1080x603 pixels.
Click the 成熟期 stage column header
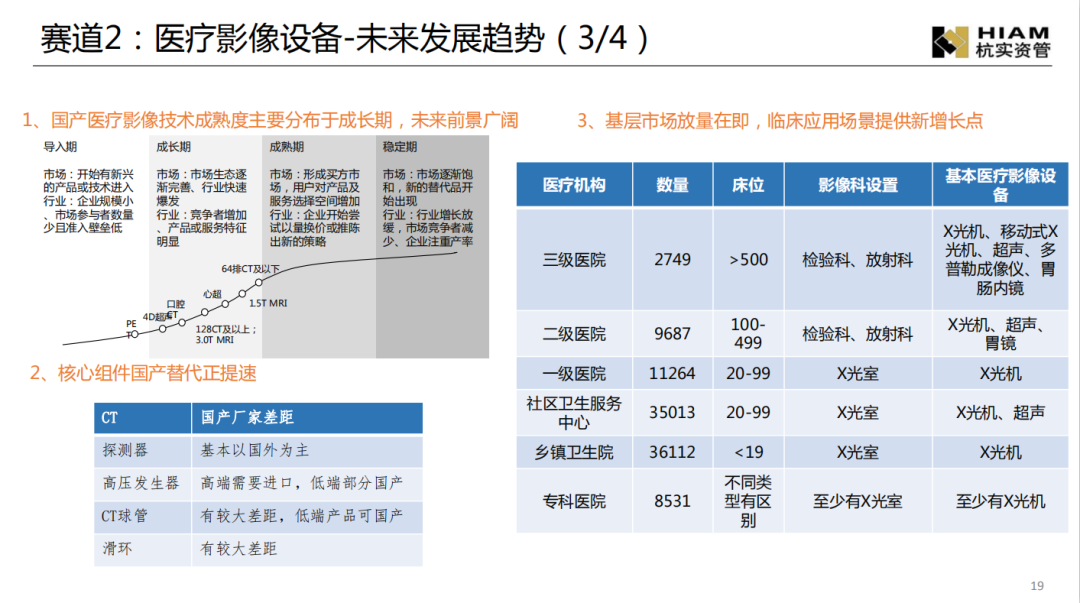286,147
